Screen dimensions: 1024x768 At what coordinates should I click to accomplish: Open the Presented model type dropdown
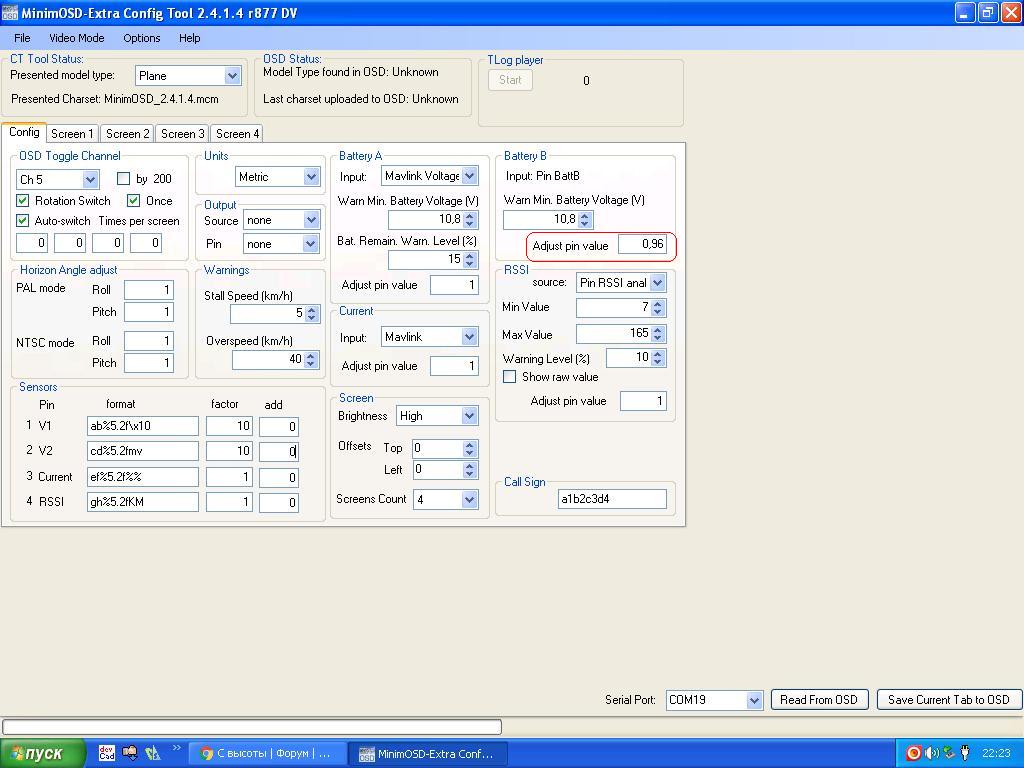pyautogui.click(x=232, y=76)
